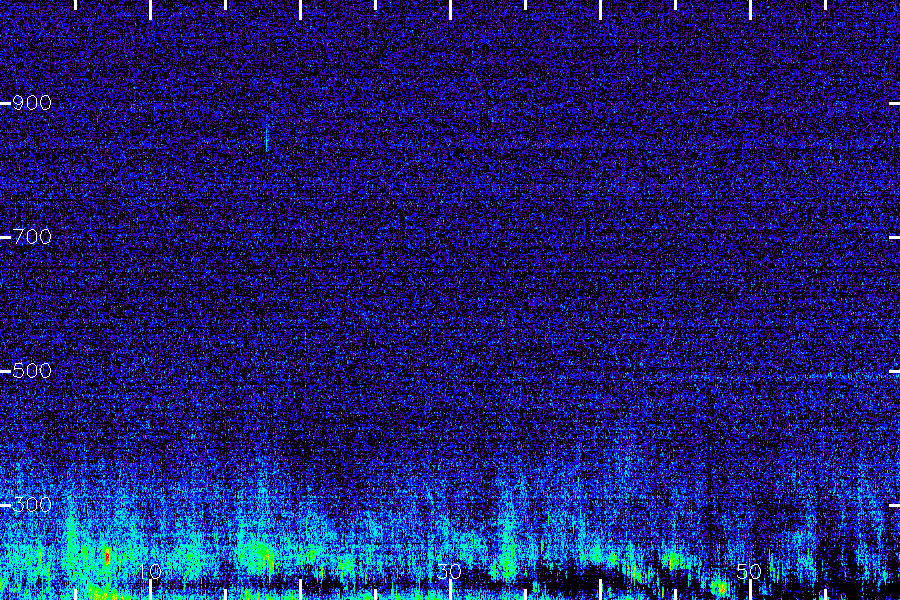Click the 900 frequency axis label

(x=32, y=103)
